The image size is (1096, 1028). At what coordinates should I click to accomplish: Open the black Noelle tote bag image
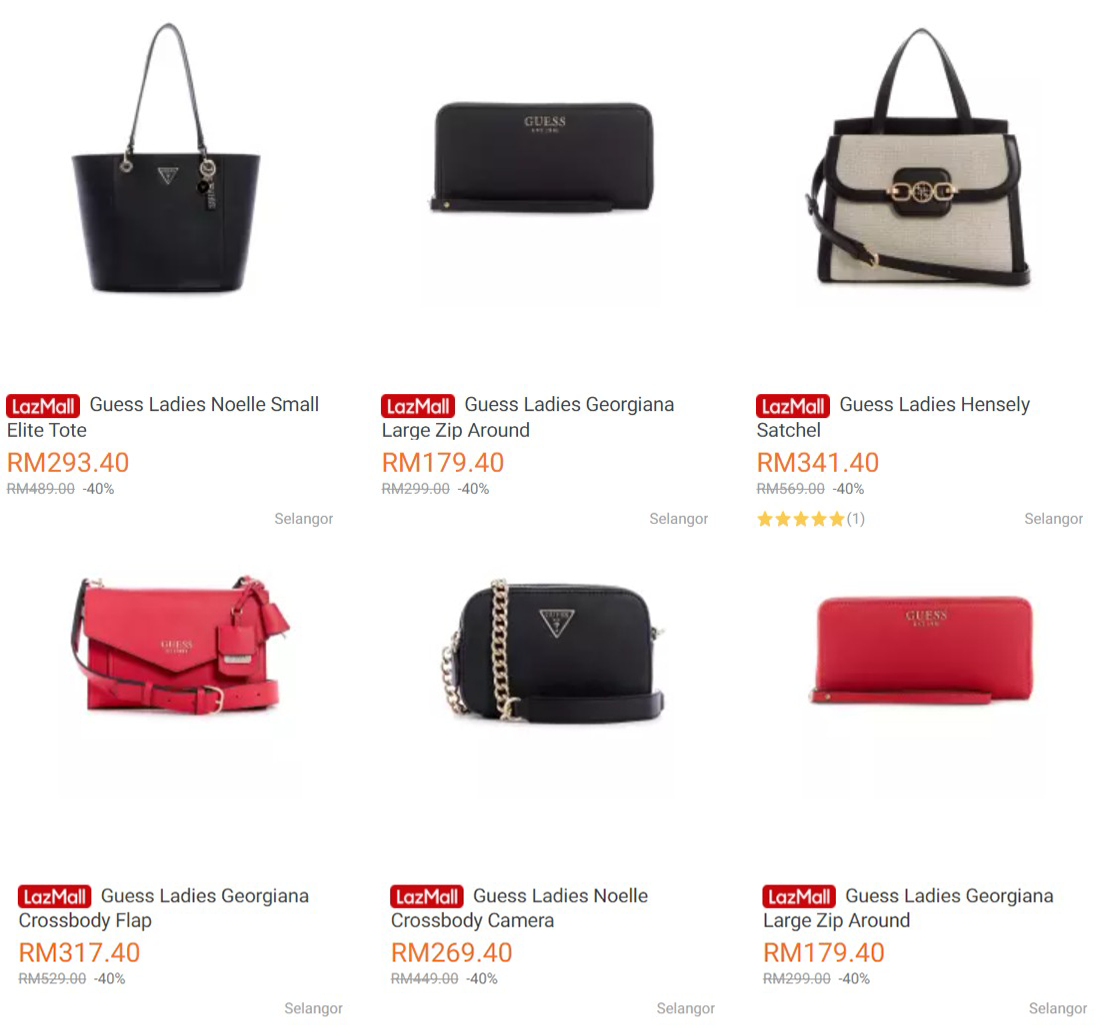[x=166, y=159]
